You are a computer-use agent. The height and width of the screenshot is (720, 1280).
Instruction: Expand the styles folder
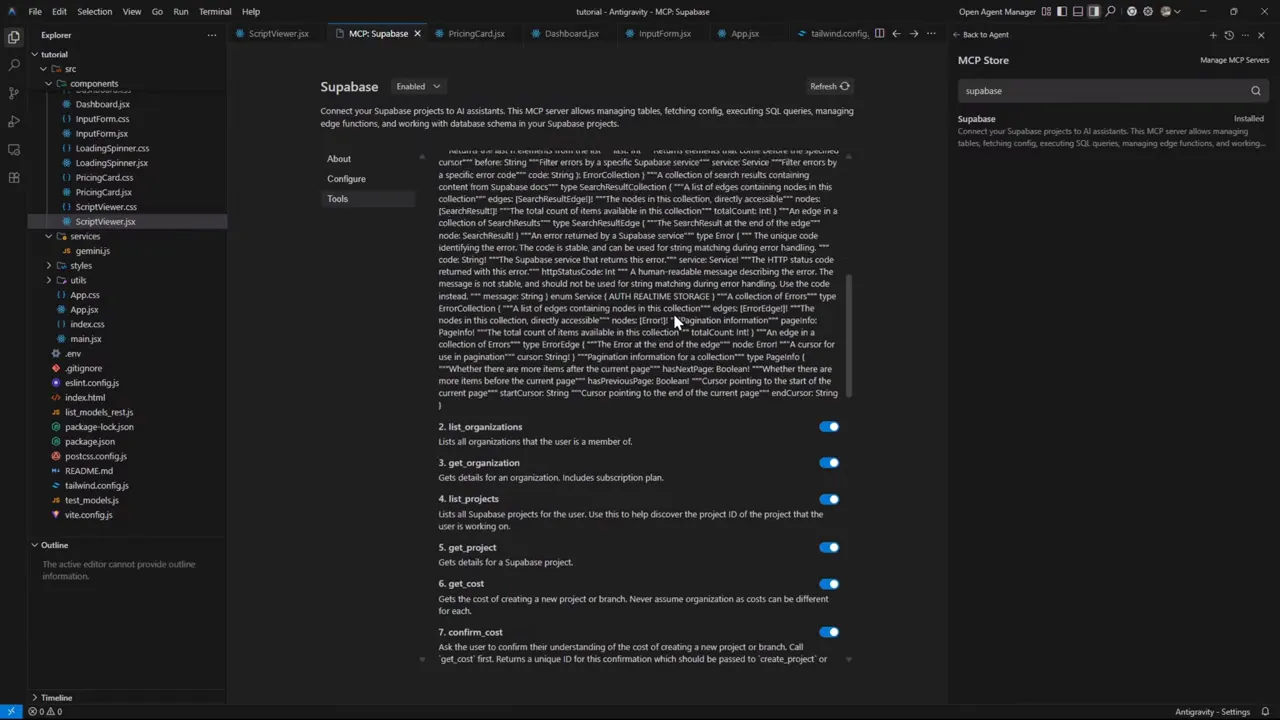pos(80,265)
